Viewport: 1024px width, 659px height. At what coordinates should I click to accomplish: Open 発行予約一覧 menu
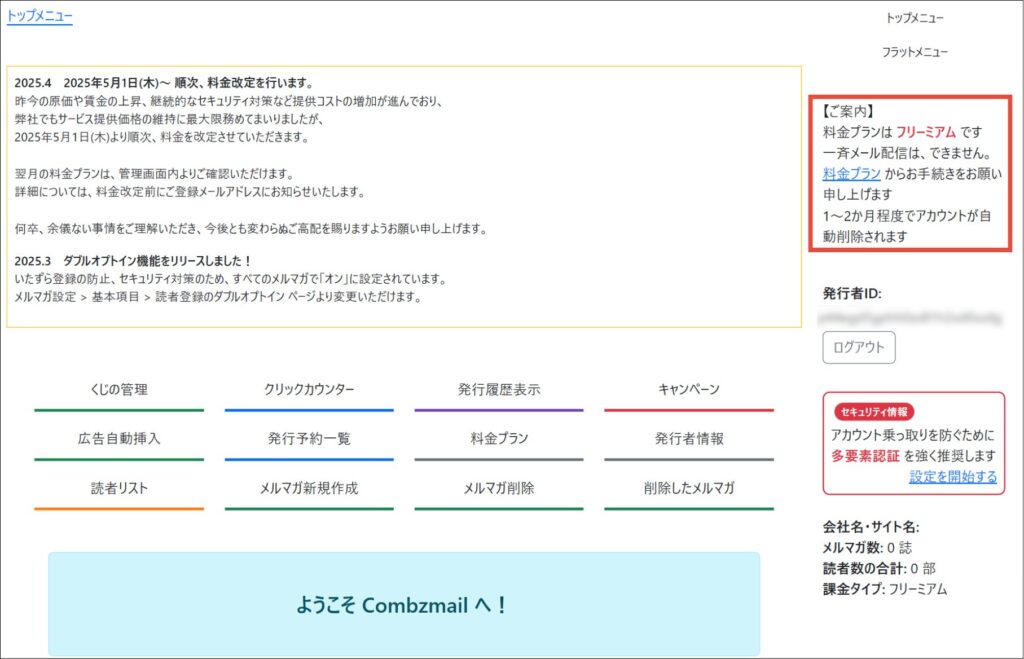[309, 439]
